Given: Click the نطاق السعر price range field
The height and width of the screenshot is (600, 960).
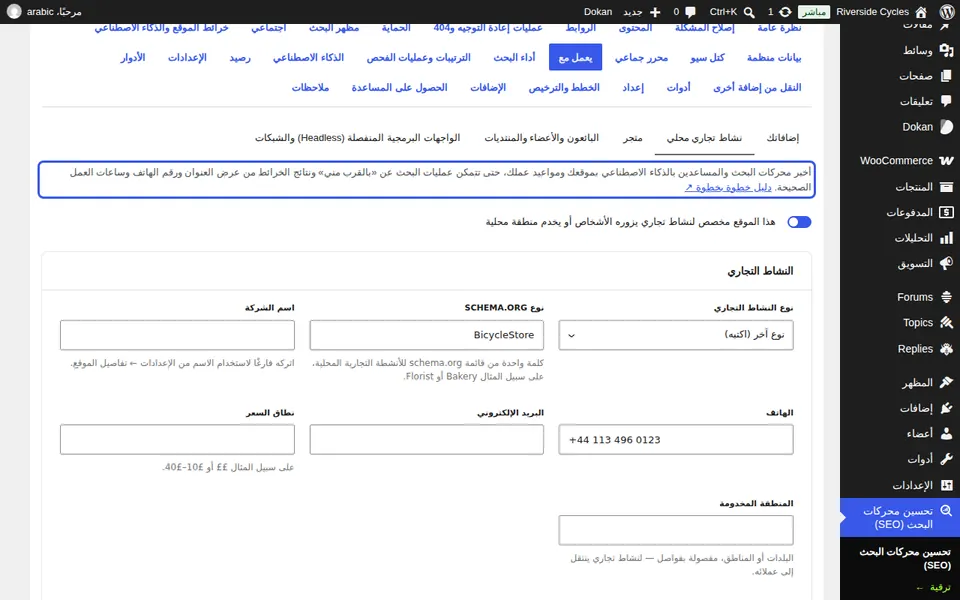Looking at the screenshot, I should point(177,440).
